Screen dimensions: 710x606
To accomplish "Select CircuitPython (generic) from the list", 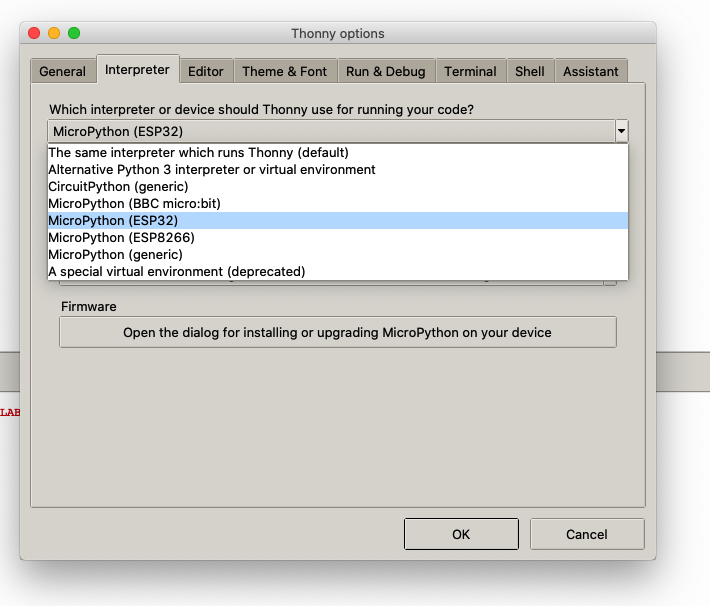I will click(x=338, y=187).
